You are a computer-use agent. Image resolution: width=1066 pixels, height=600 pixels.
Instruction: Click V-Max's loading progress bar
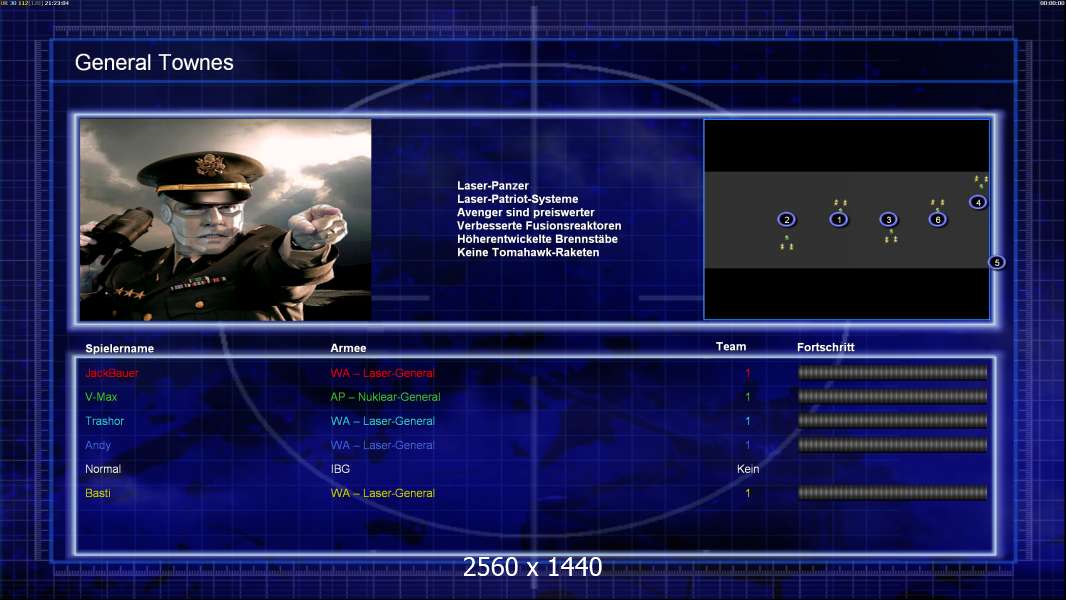(x=892, y=396)
